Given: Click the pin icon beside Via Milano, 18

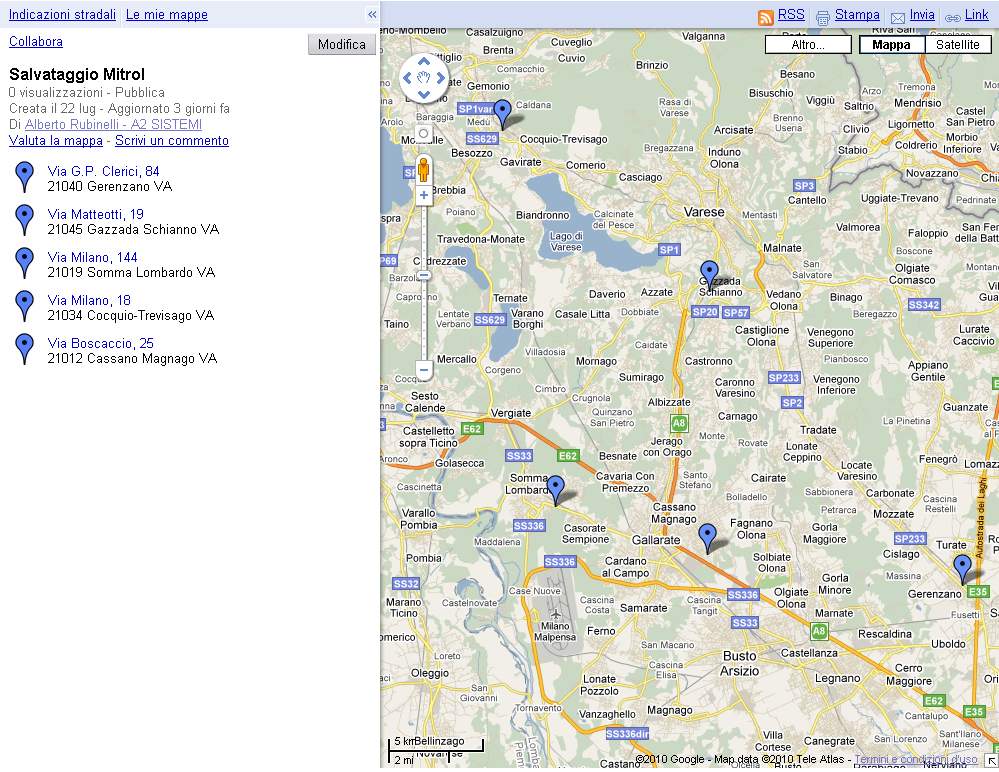Looking at the screenshot, I should click(24, 306).
